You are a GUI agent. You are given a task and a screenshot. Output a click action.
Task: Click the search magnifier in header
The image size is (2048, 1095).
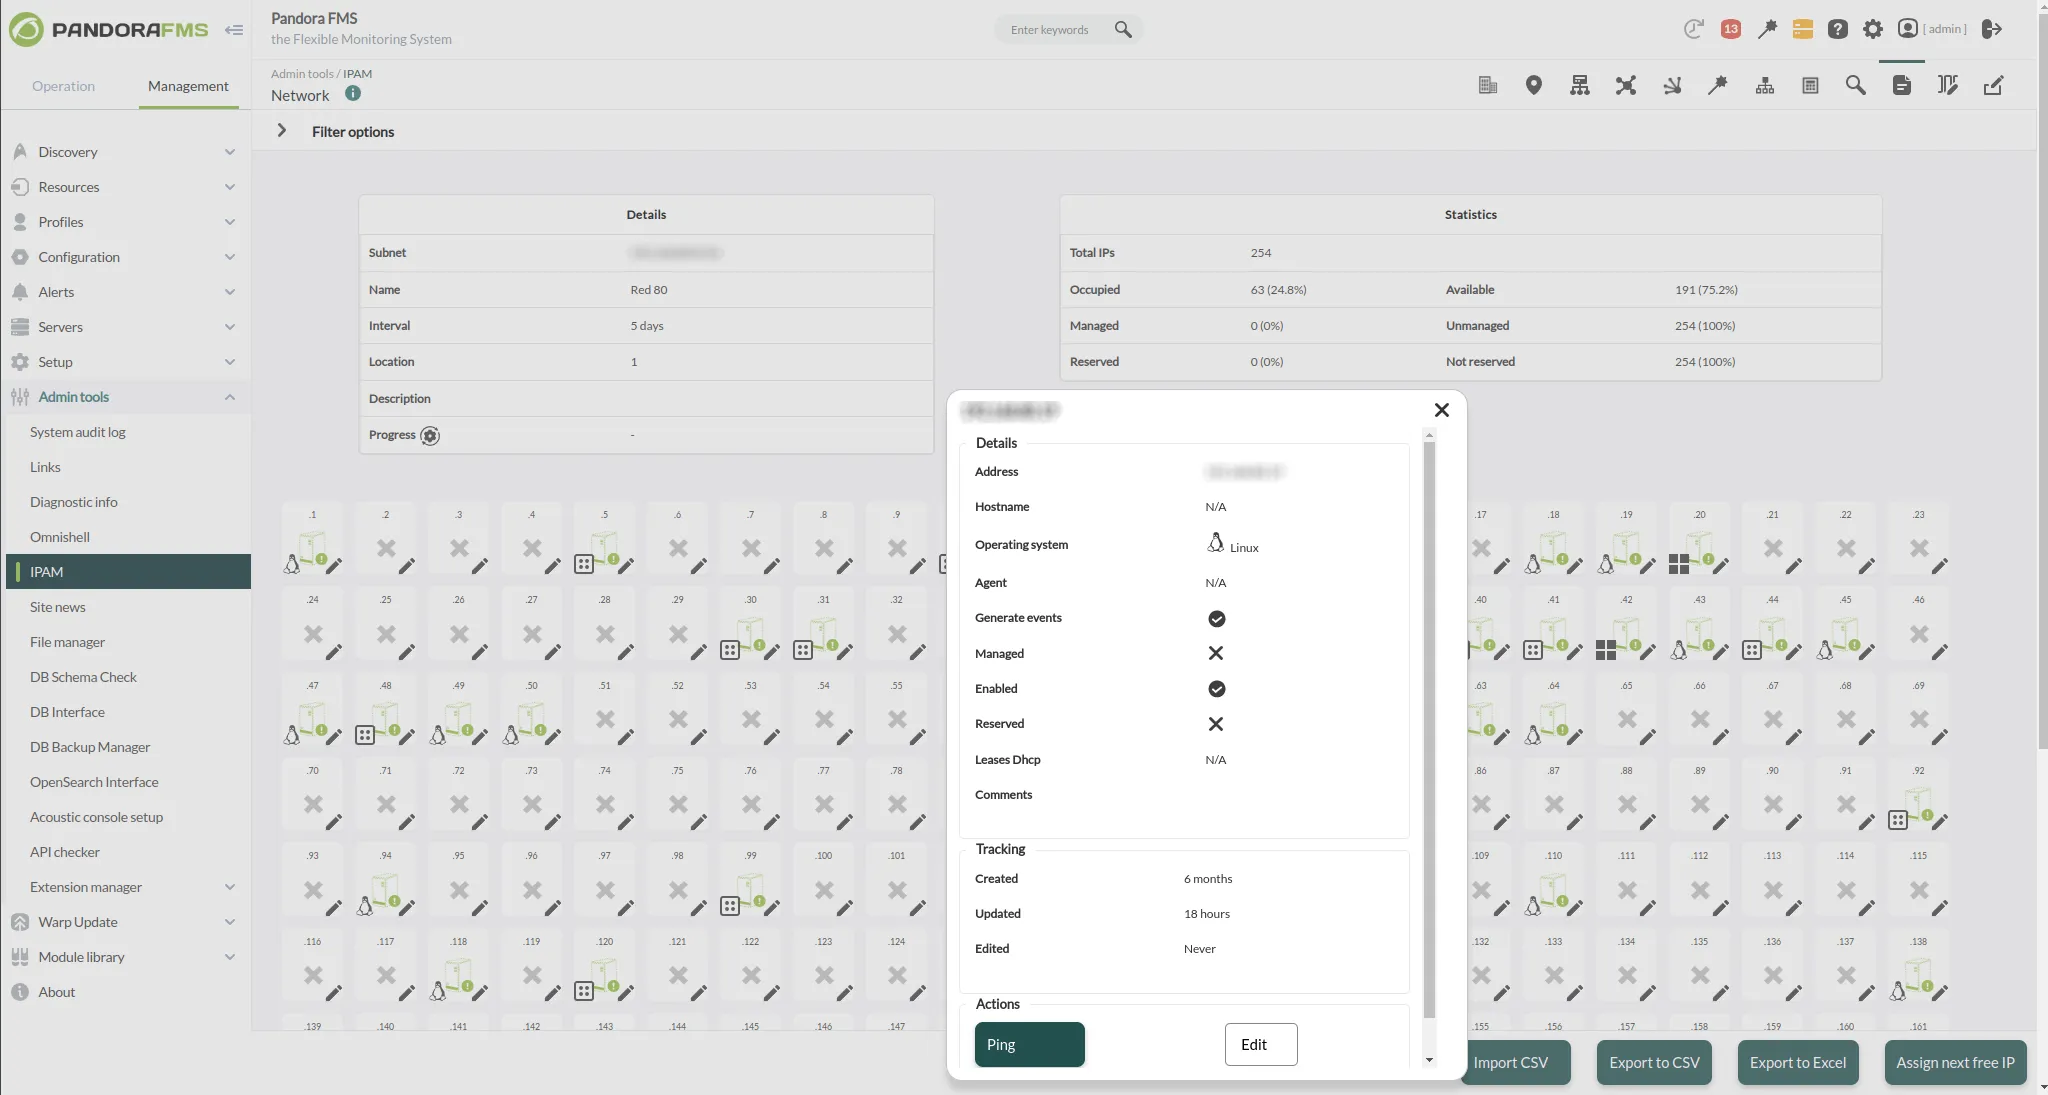pyautogui.click(x=1123, y=30)
